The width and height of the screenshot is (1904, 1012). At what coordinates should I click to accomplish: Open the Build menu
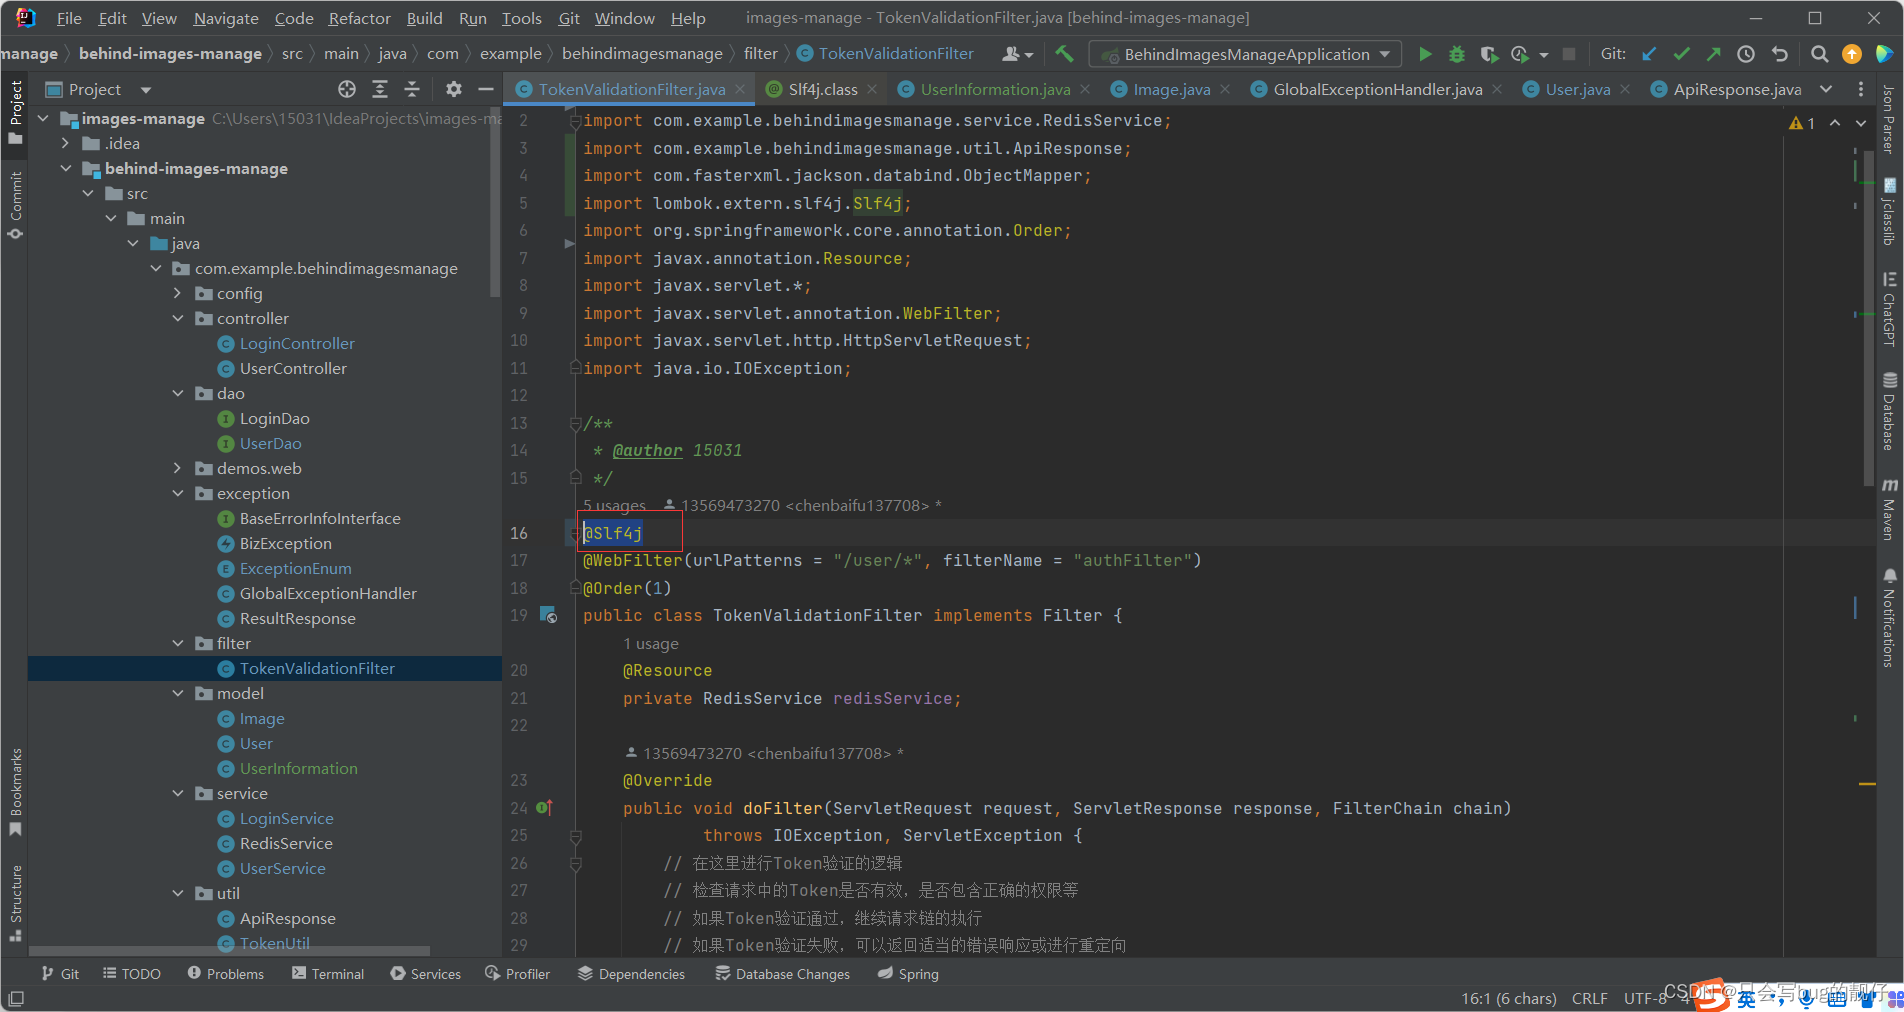[424, 18]
